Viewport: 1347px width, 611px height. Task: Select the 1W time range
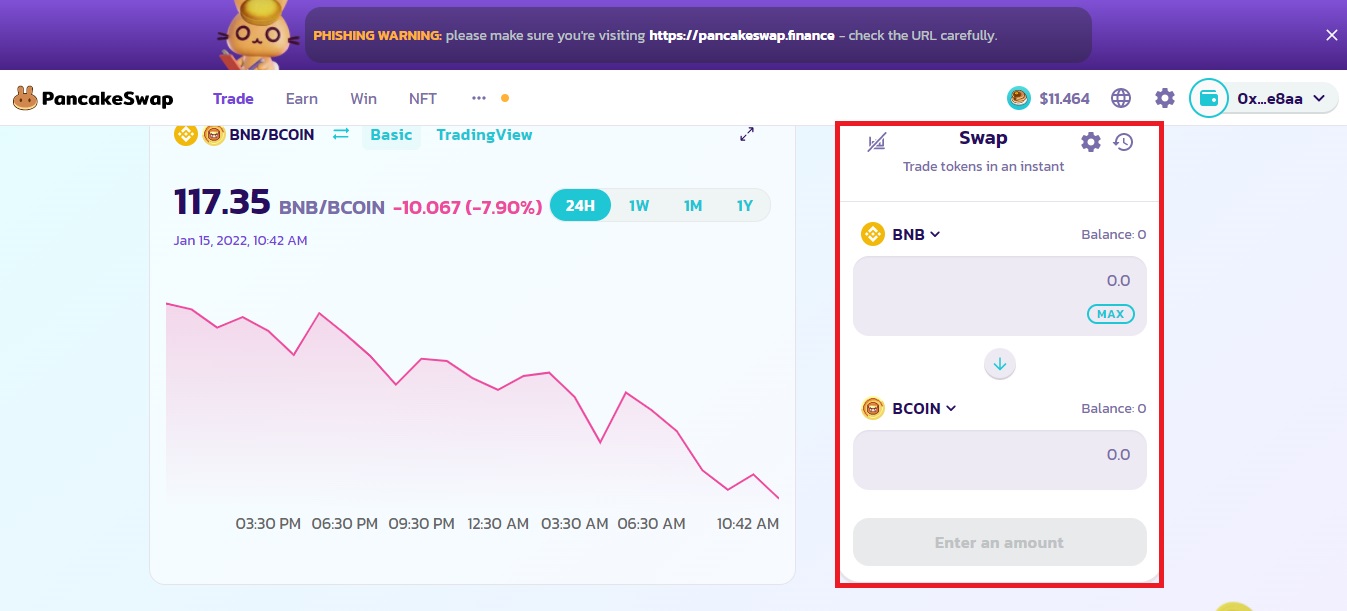click(x=639, y=205)
